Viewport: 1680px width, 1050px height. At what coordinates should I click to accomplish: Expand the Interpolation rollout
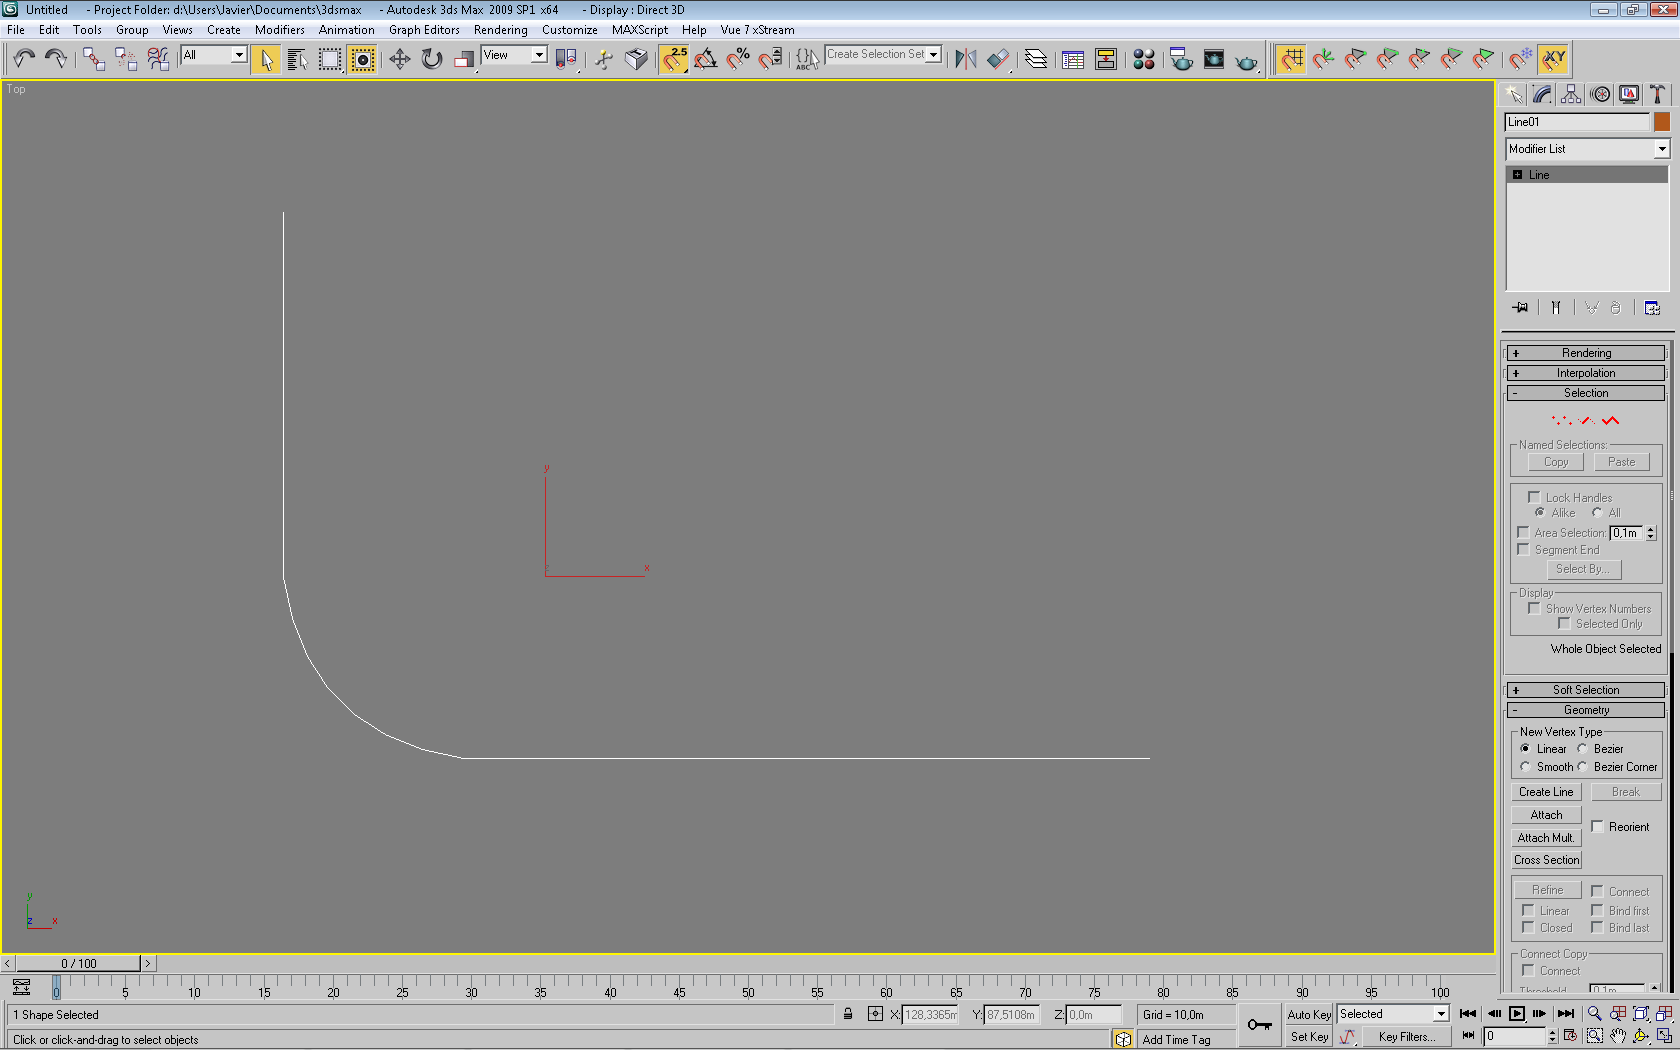[x=1586, y=373]
